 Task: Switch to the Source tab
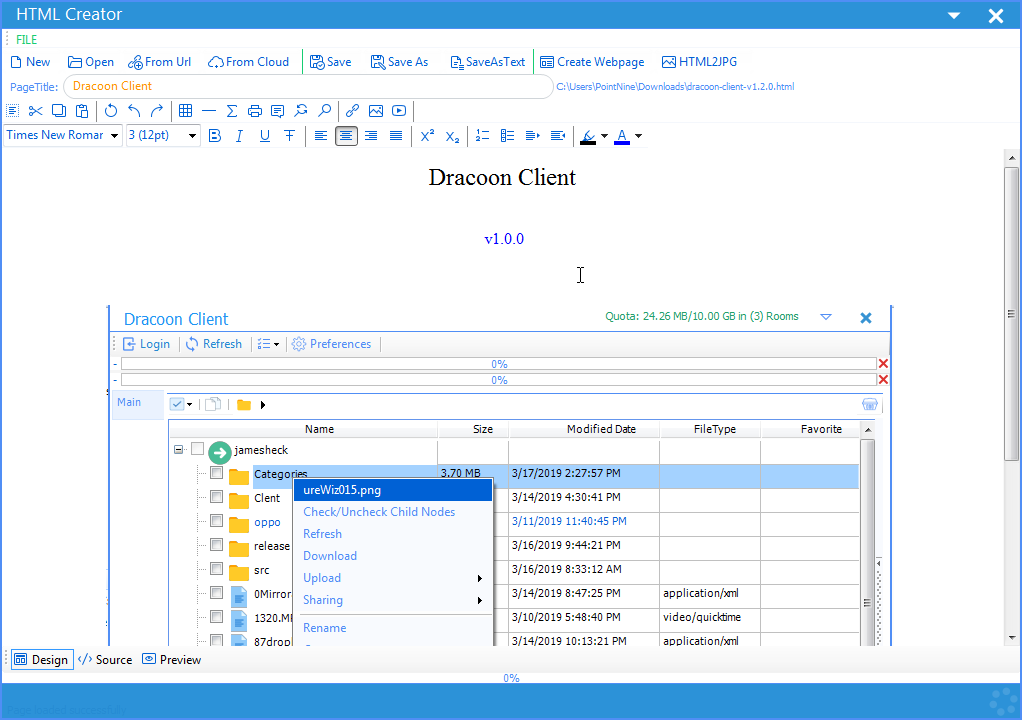[x=105, y=659]
